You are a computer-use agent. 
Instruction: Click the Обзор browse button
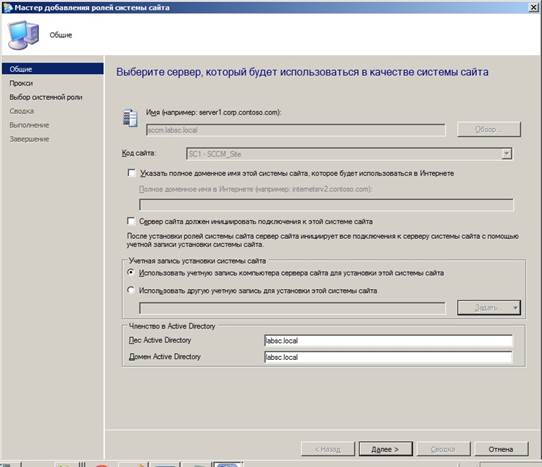(489, 129)
